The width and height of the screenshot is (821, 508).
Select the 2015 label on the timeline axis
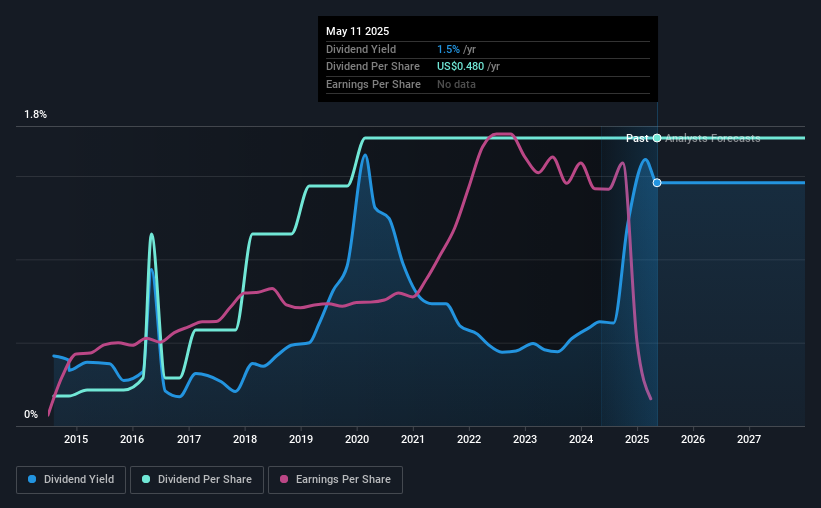pyautogui.click(x=76, y=439)
